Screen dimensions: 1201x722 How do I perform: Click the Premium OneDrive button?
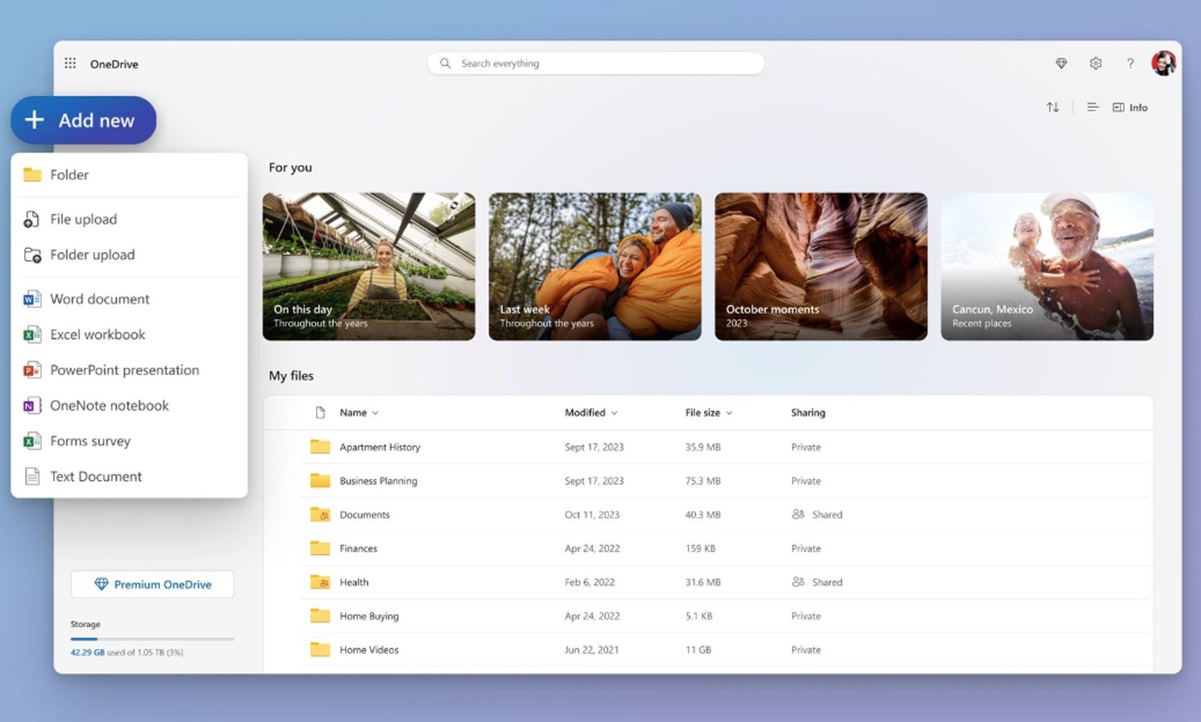point(152,585)
